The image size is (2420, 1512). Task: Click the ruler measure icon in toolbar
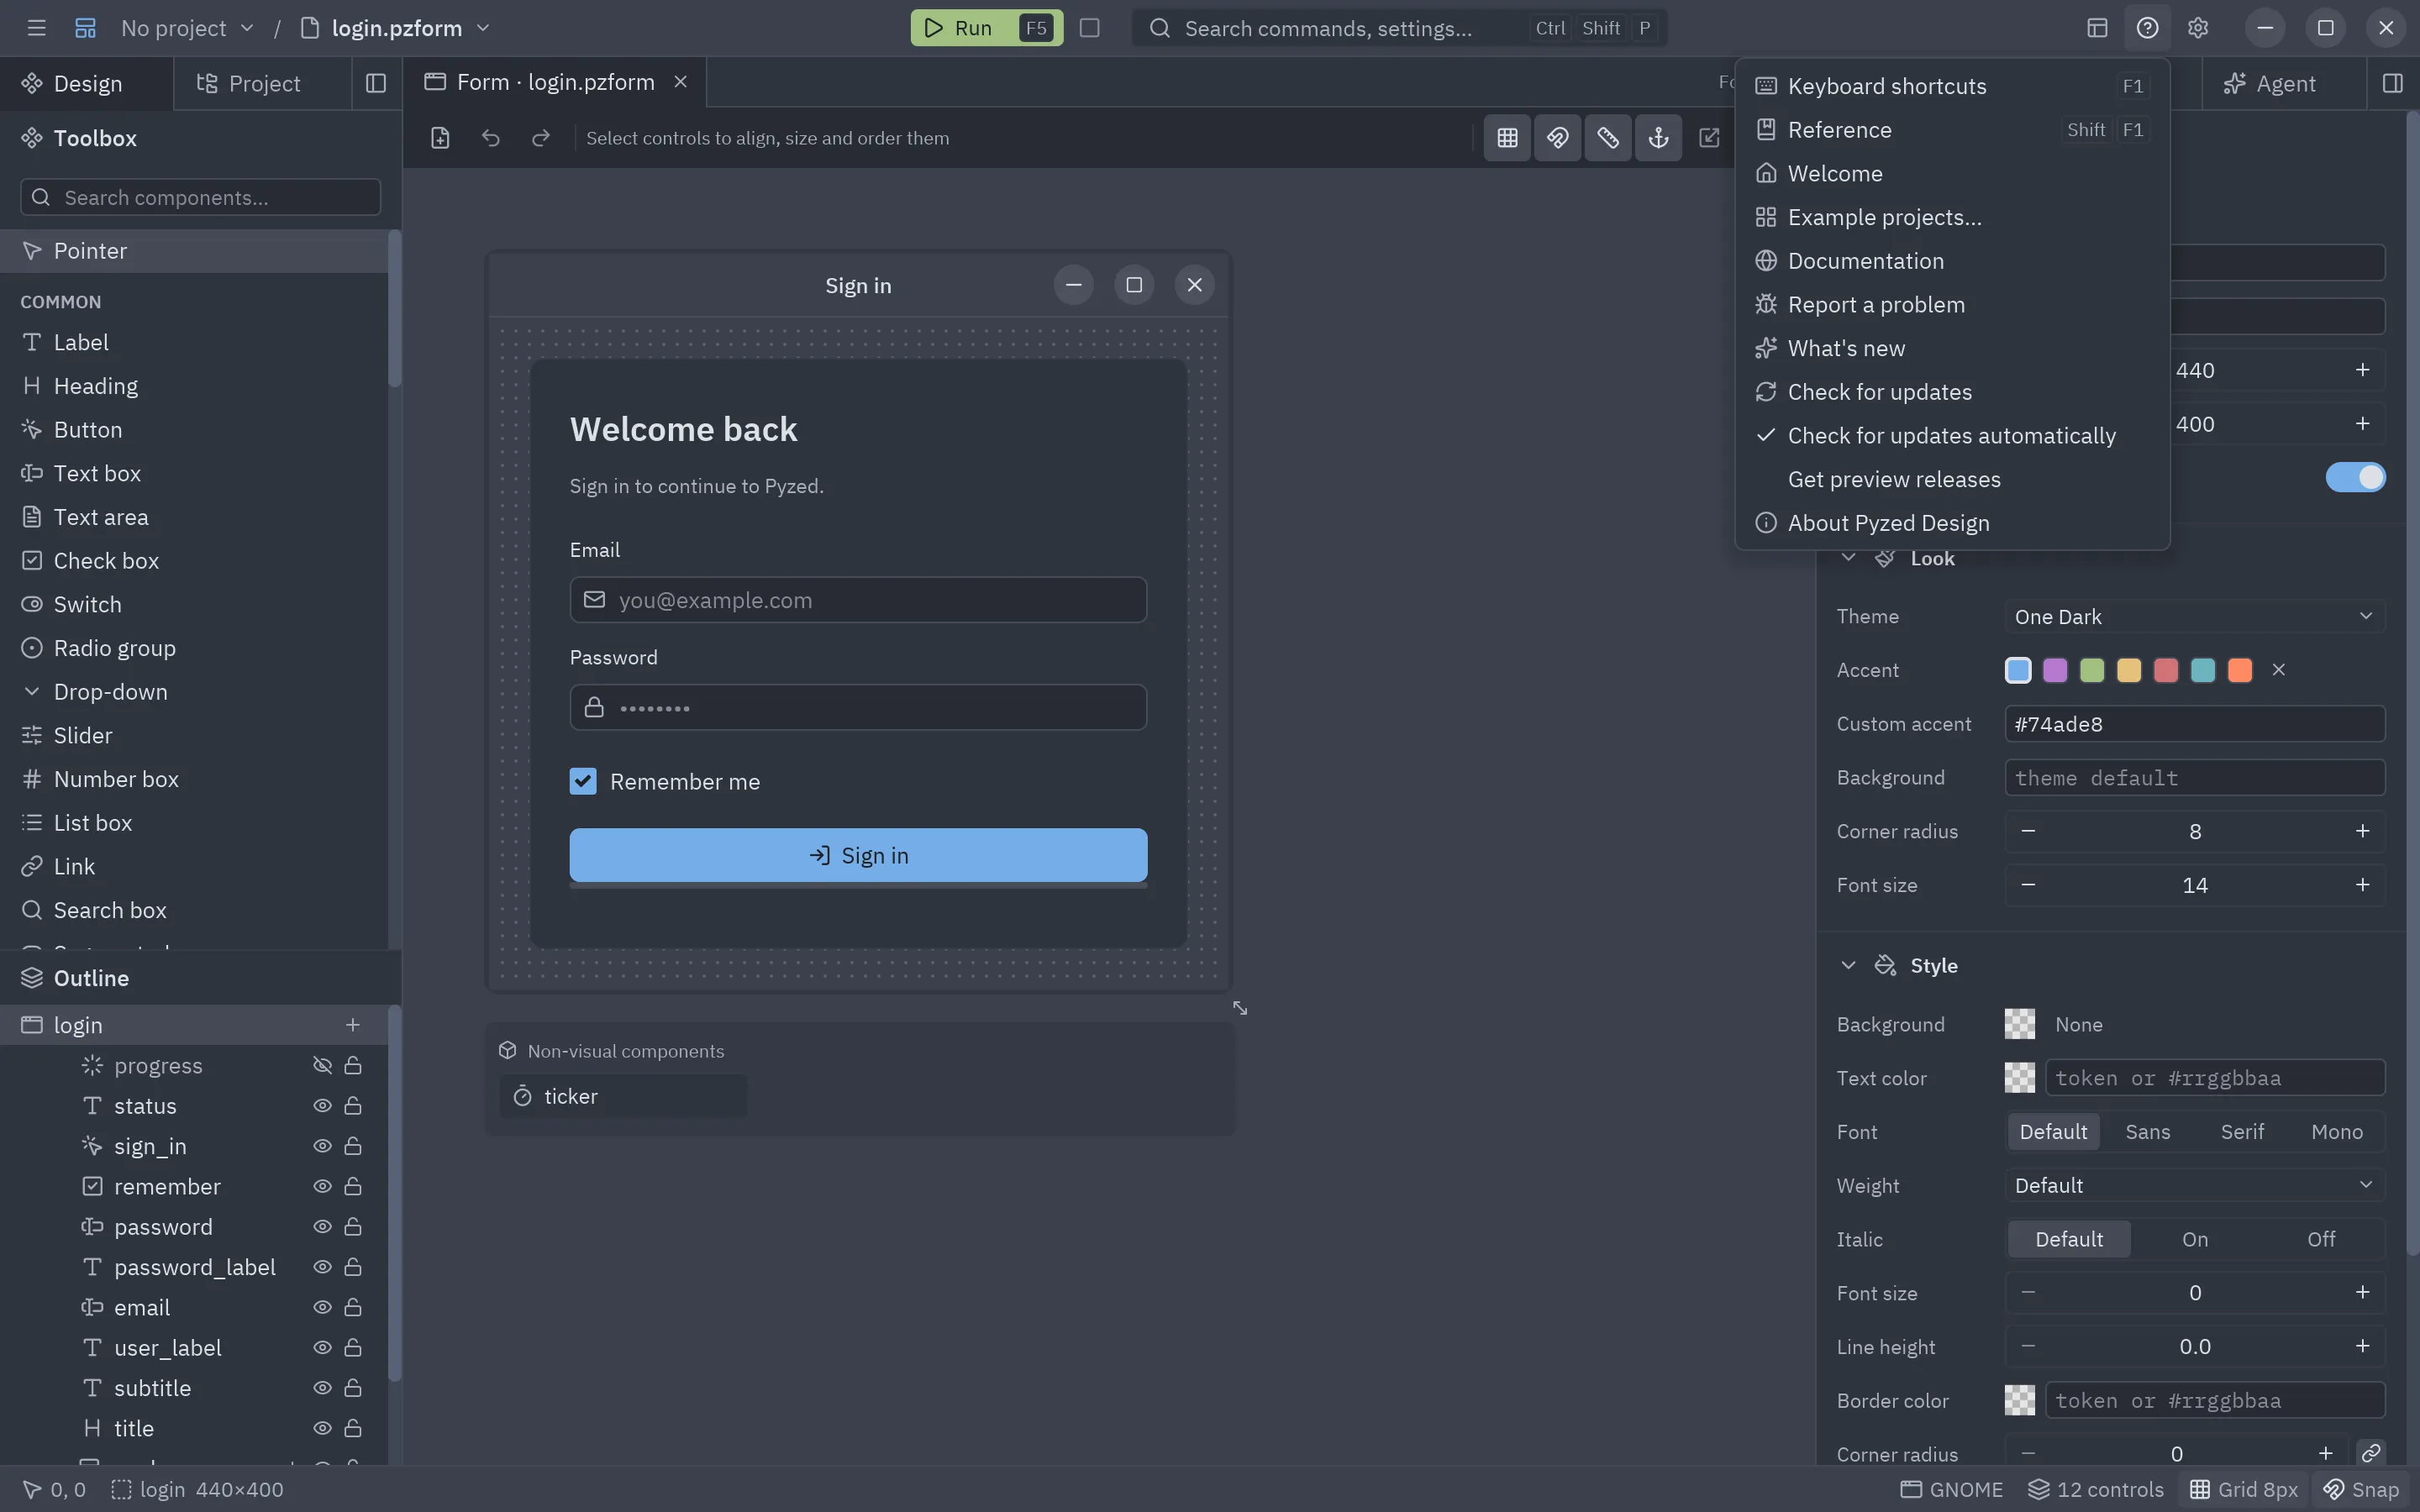1608,138
